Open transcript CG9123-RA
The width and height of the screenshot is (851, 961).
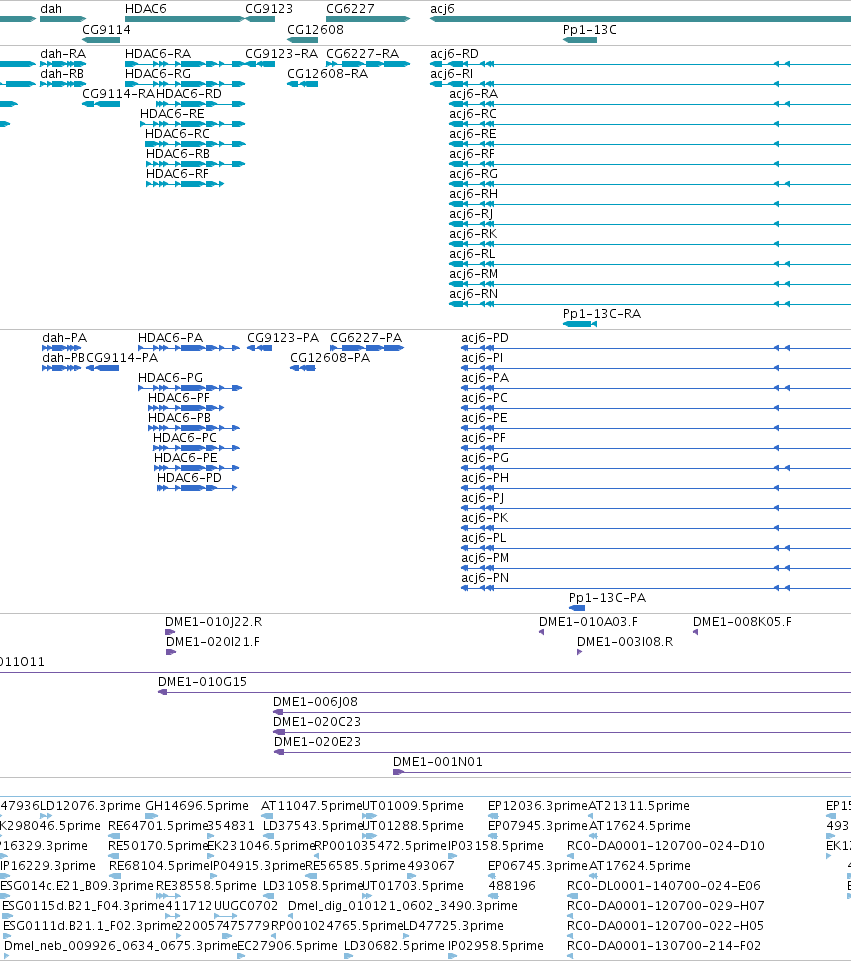coord(282,54)
